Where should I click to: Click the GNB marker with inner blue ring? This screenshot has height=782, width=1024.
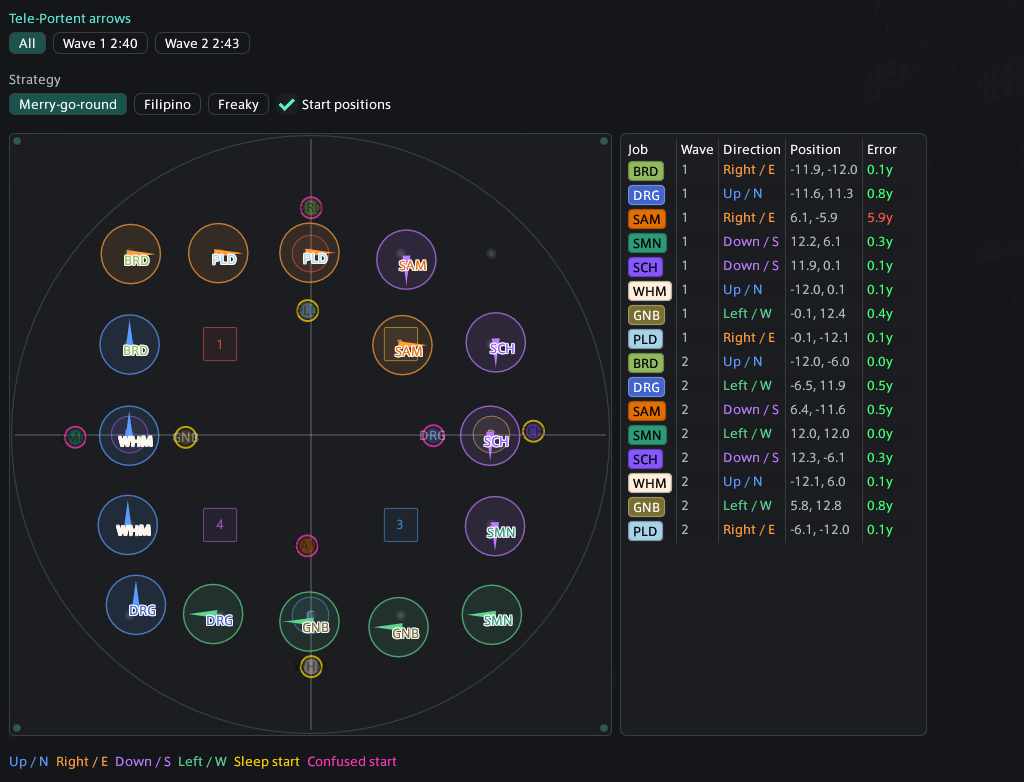(x=310, y=621)
